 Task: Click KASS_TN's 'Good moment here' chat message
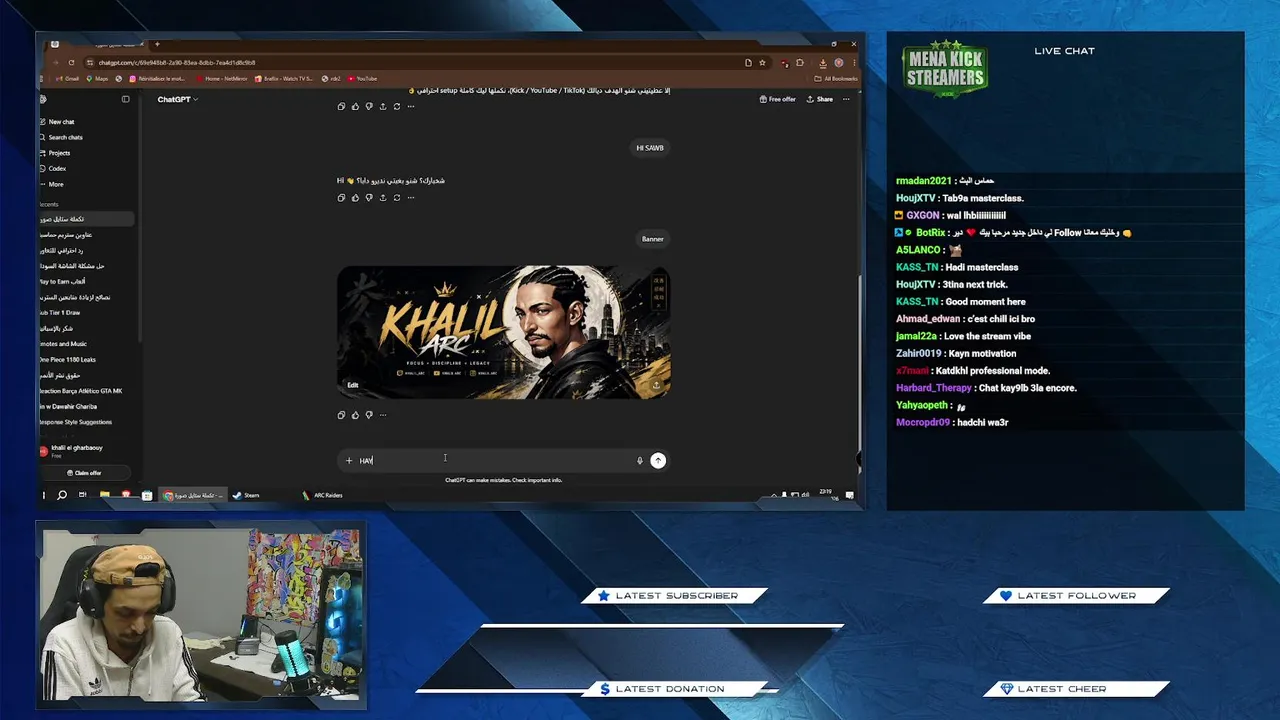point(960,302)
